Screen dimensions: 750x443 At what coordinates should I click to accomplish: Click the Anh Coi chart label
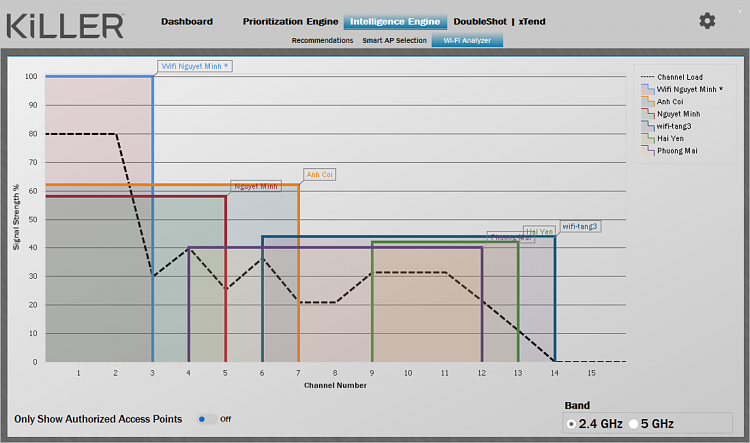pos(320,175)
